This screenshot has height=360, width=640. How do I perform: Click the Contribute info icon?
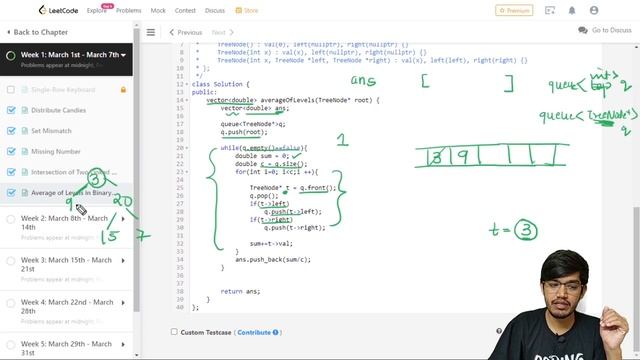pyautogui.click(x=276, y=332)
